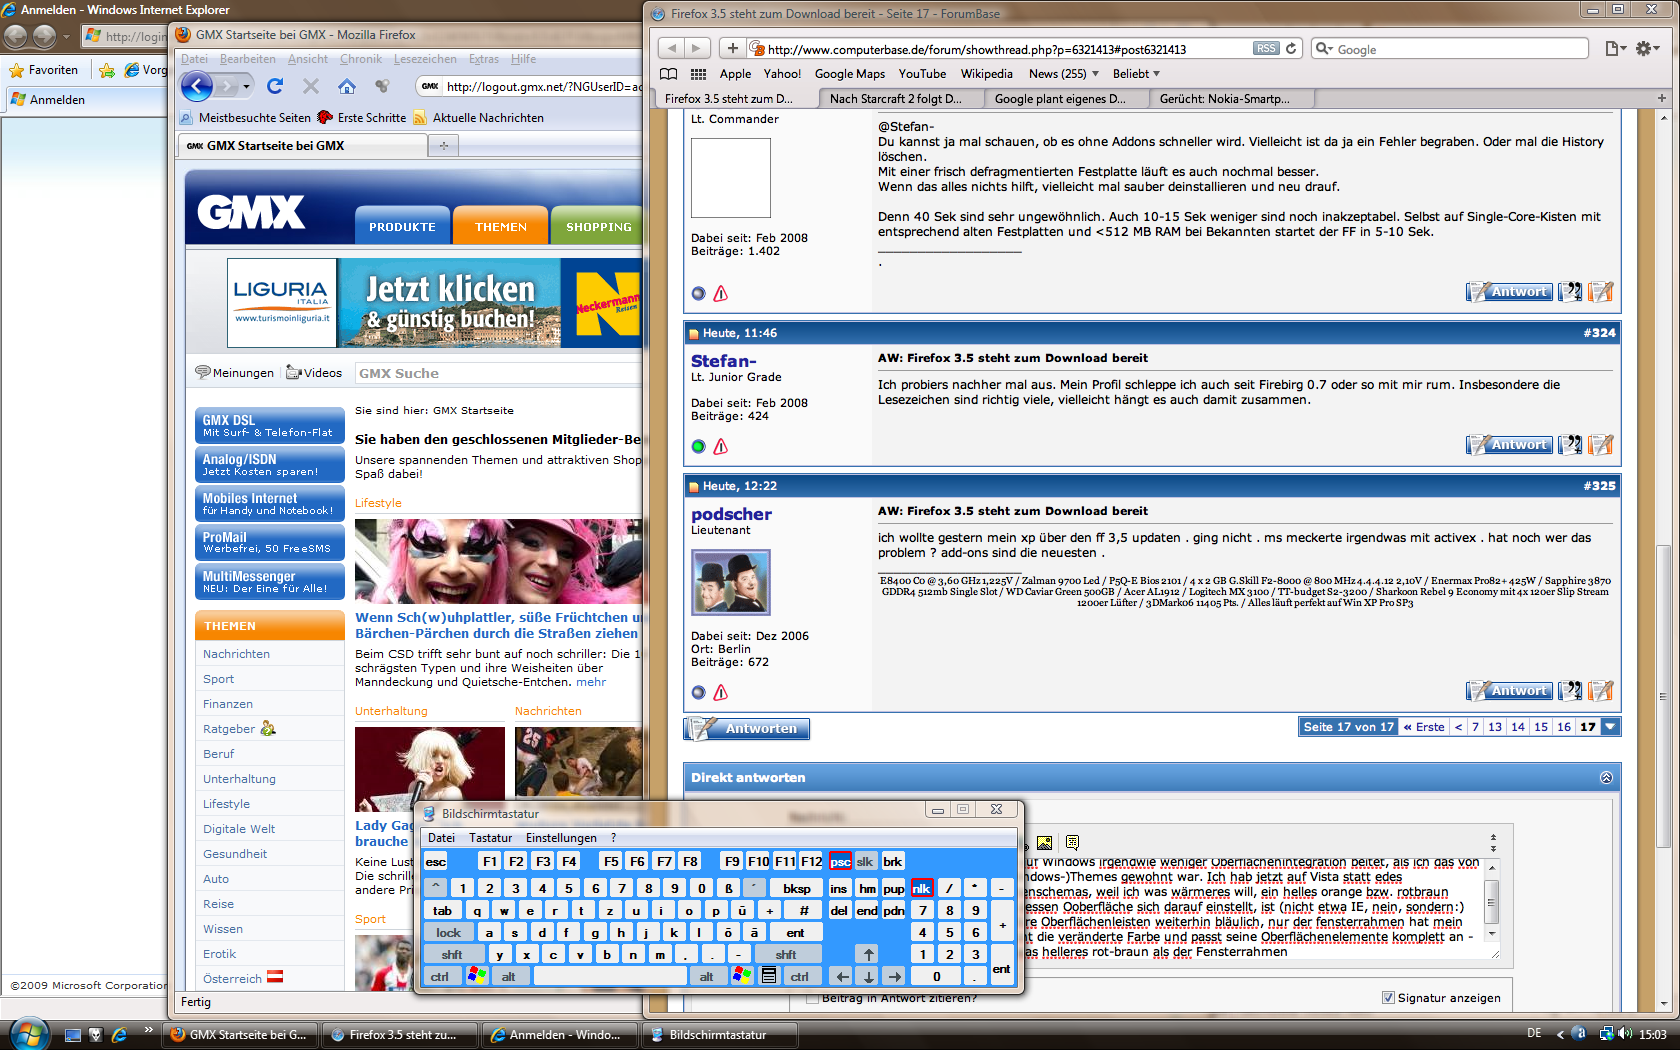Insert quote icon in the reply editor

click(x=1072, y=843)
